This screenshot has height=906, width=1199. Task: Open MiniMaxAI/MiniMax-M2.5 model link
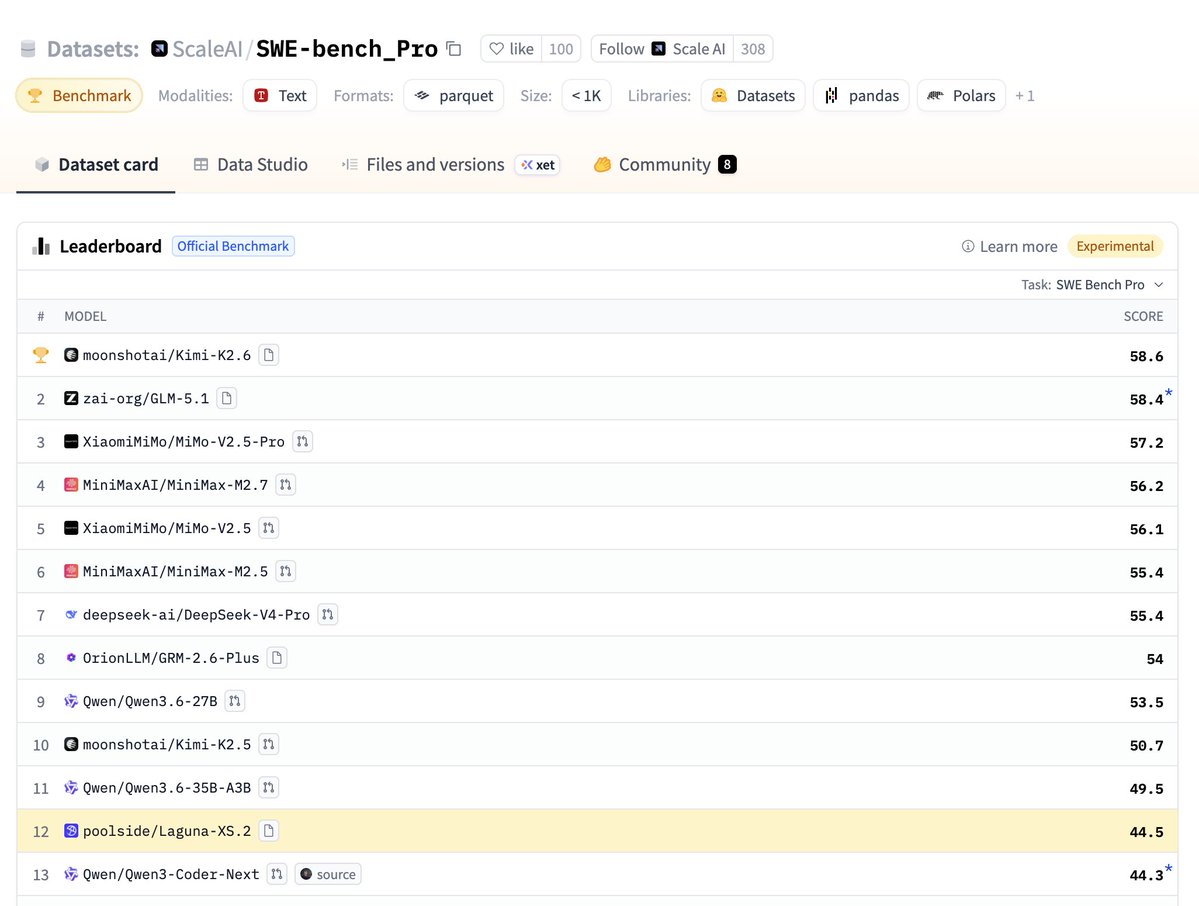[175, 571]
